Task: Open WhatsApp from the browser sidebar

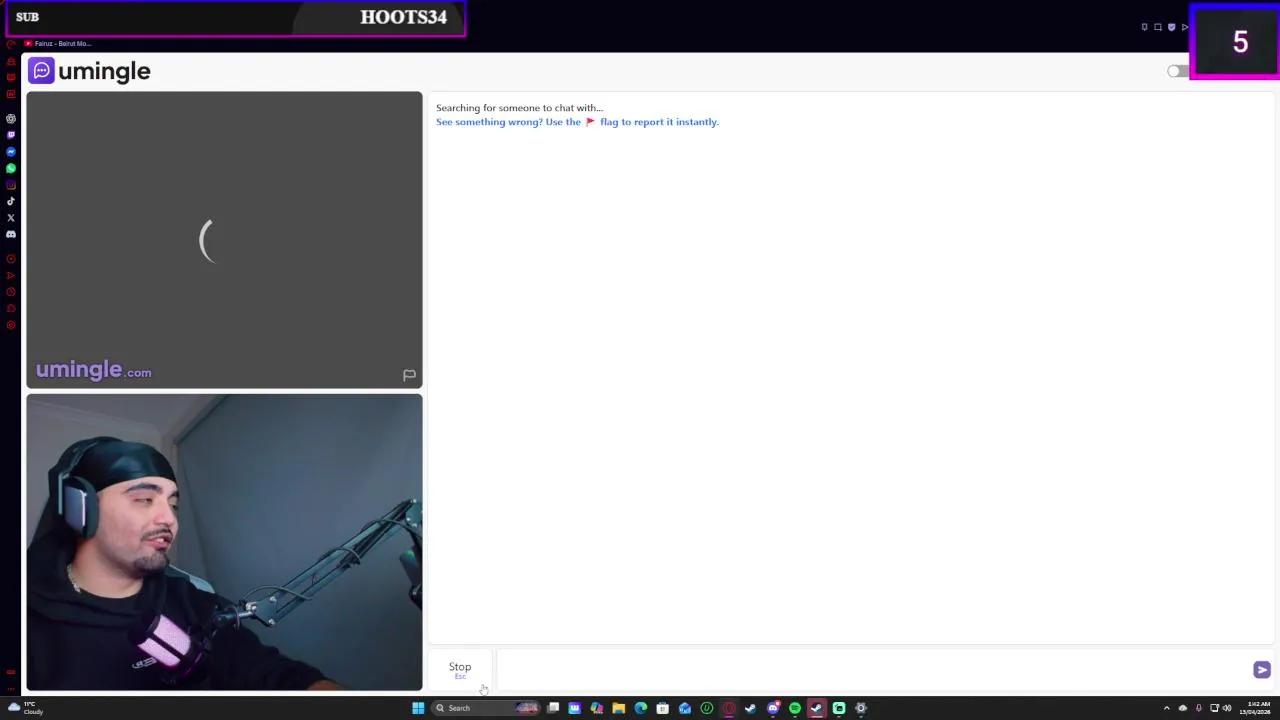Action: coord(11,168)
